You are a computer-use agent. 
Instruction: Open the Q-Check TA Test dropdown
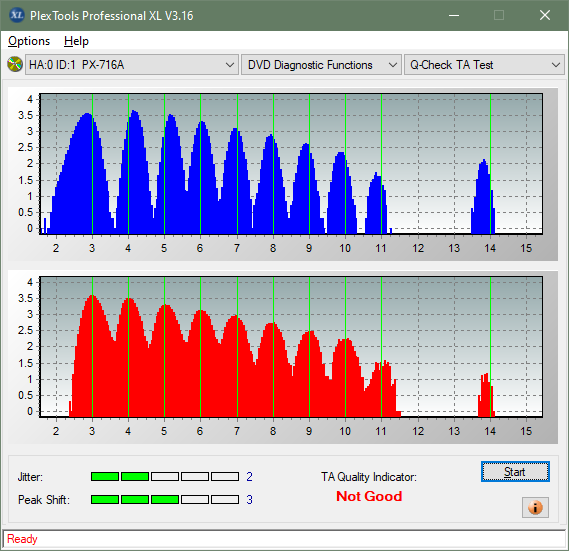(x=484, y=65)
